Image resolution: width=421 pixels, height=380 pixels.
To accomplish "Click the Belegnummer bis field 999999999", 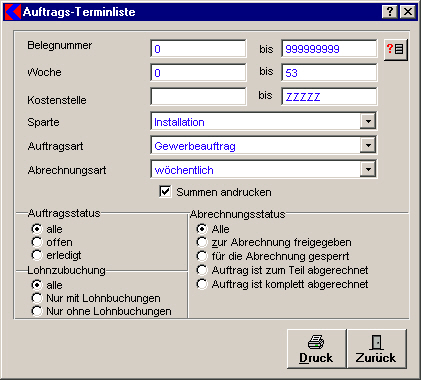I will pyautogui.click(x=329, y=49).
